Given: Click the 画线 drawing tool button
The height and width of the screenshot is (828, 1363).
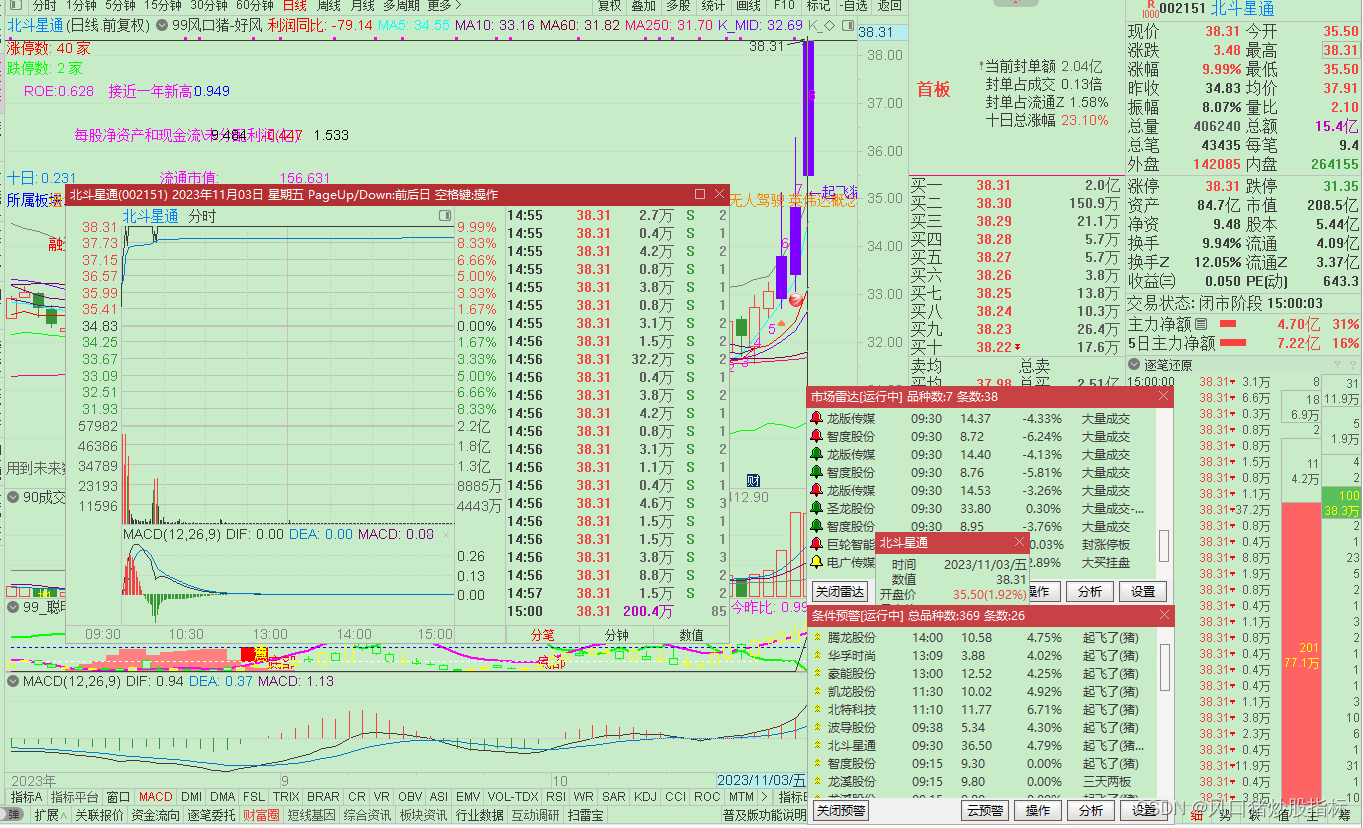Looking at the screenshot, I should point(748,6).
